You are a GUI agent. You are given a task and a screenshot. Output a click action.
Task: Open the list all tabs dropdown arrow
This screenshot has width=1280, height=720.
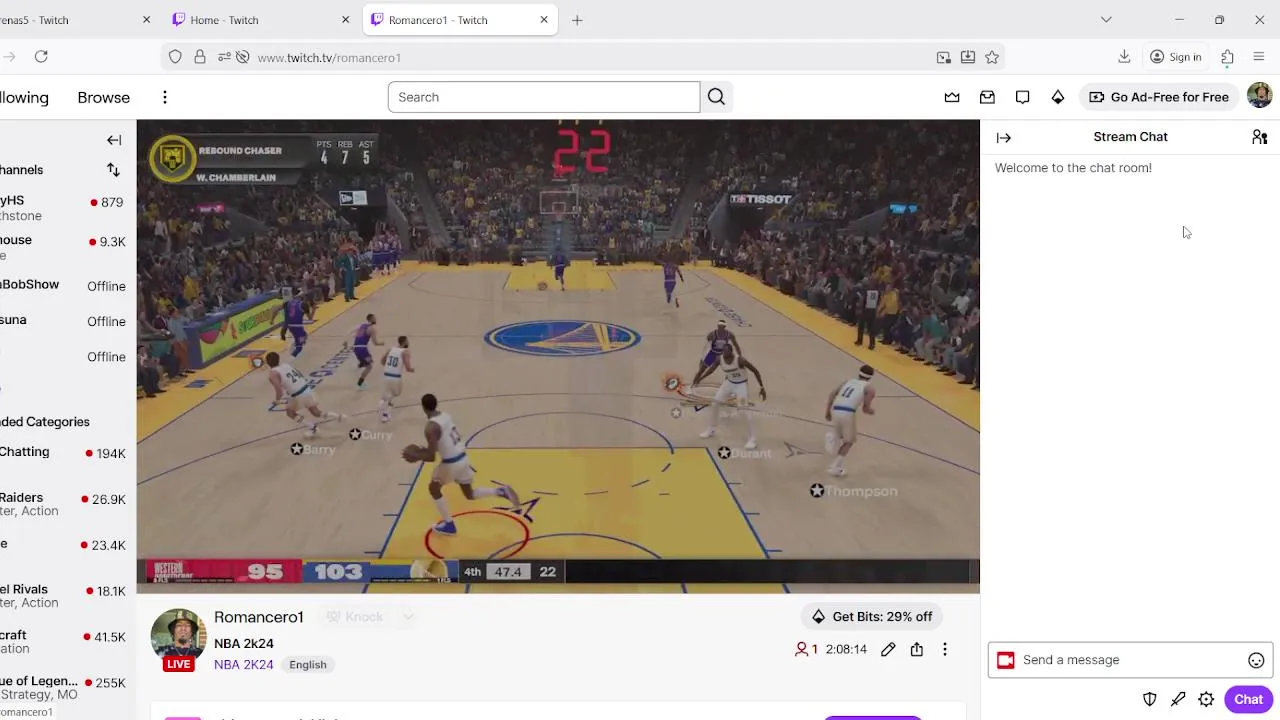click(x=1106, y=20)
